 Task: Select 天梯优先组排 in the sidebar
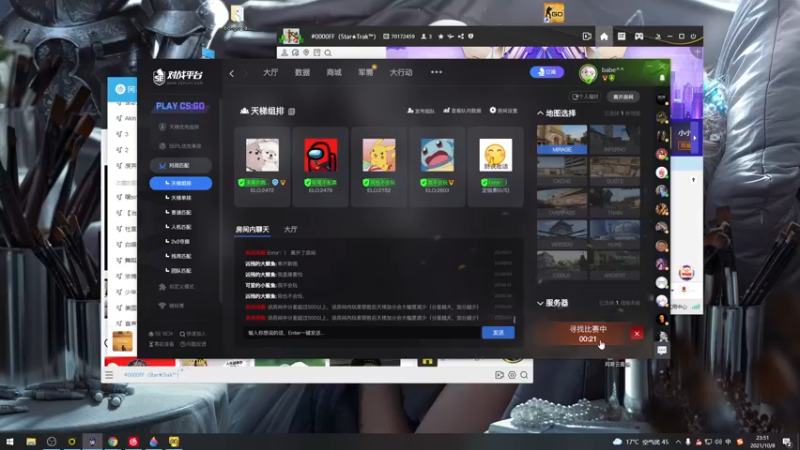tap(179, 127)
